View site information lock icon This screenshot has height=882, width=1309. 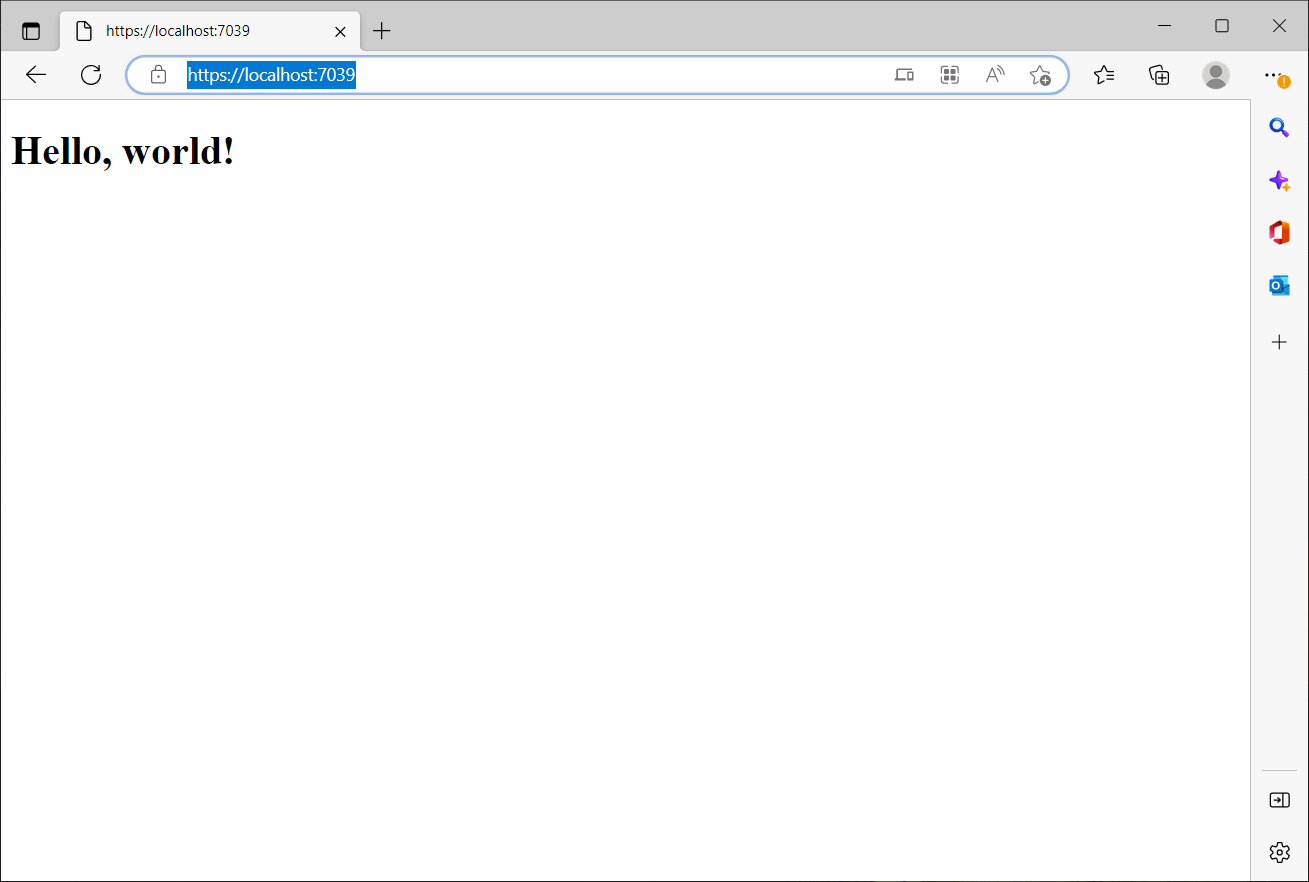[158, 75]
